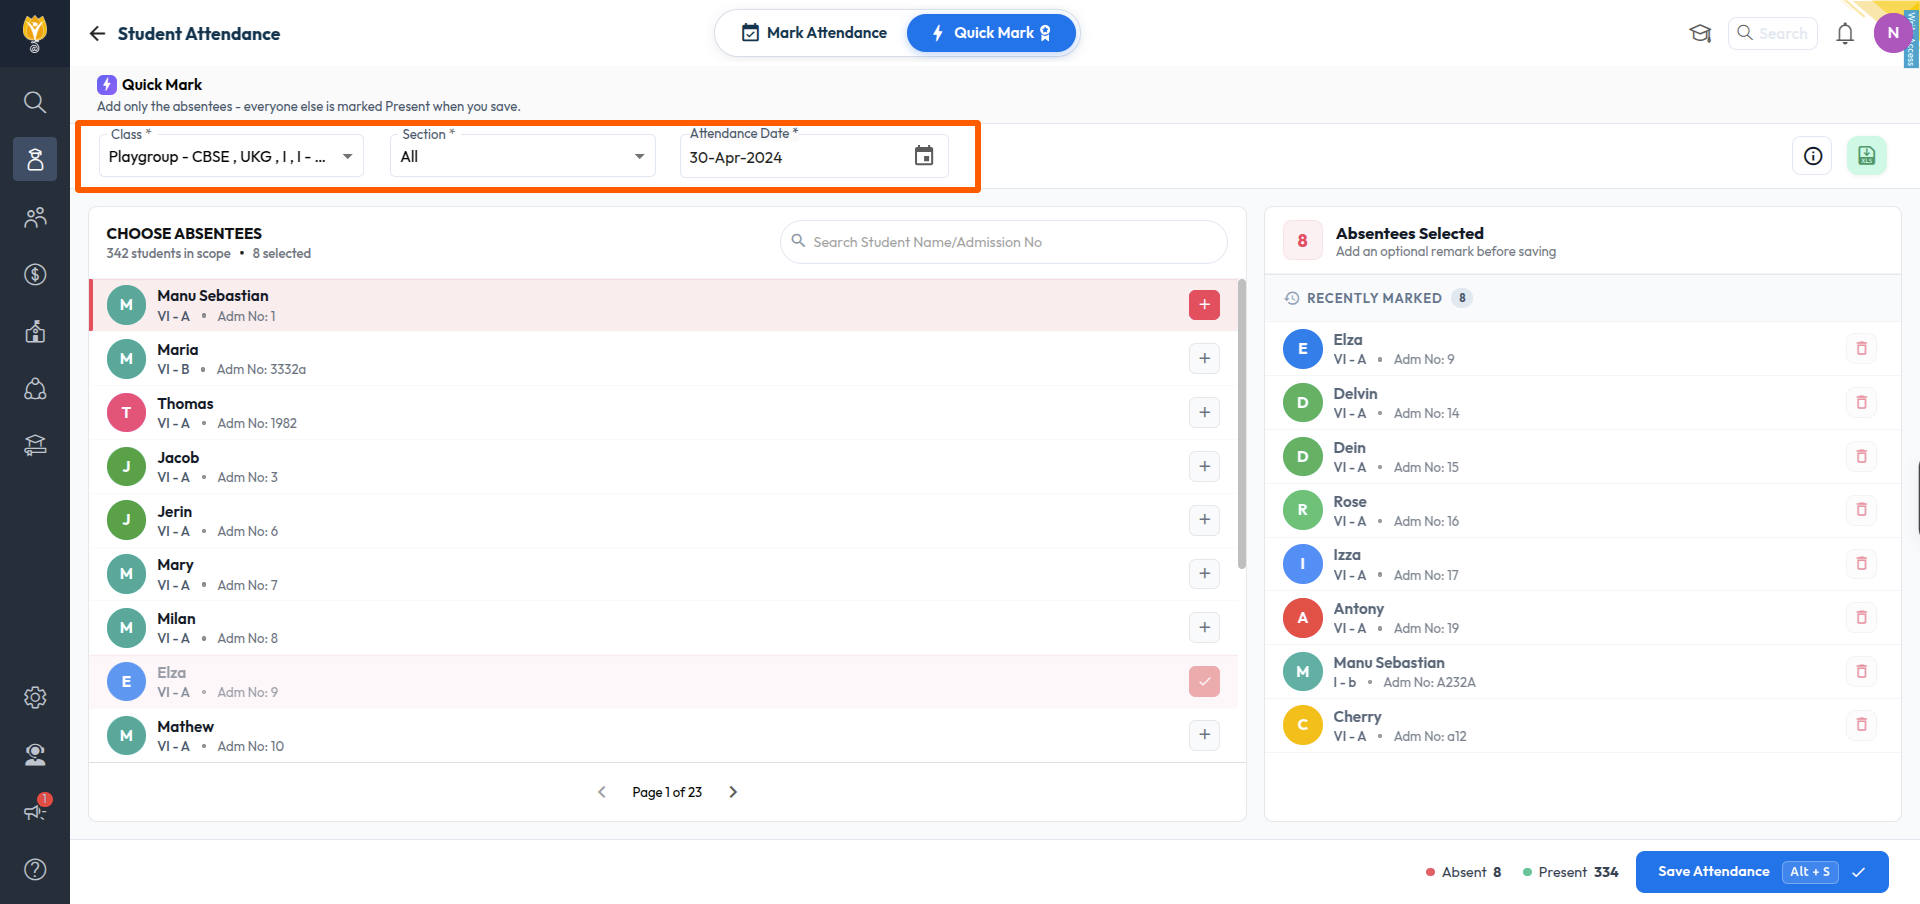Image resolution: width=1920 pixels, height=904 pixels.
Task: Click the info circle icon
Action: 1813,156
